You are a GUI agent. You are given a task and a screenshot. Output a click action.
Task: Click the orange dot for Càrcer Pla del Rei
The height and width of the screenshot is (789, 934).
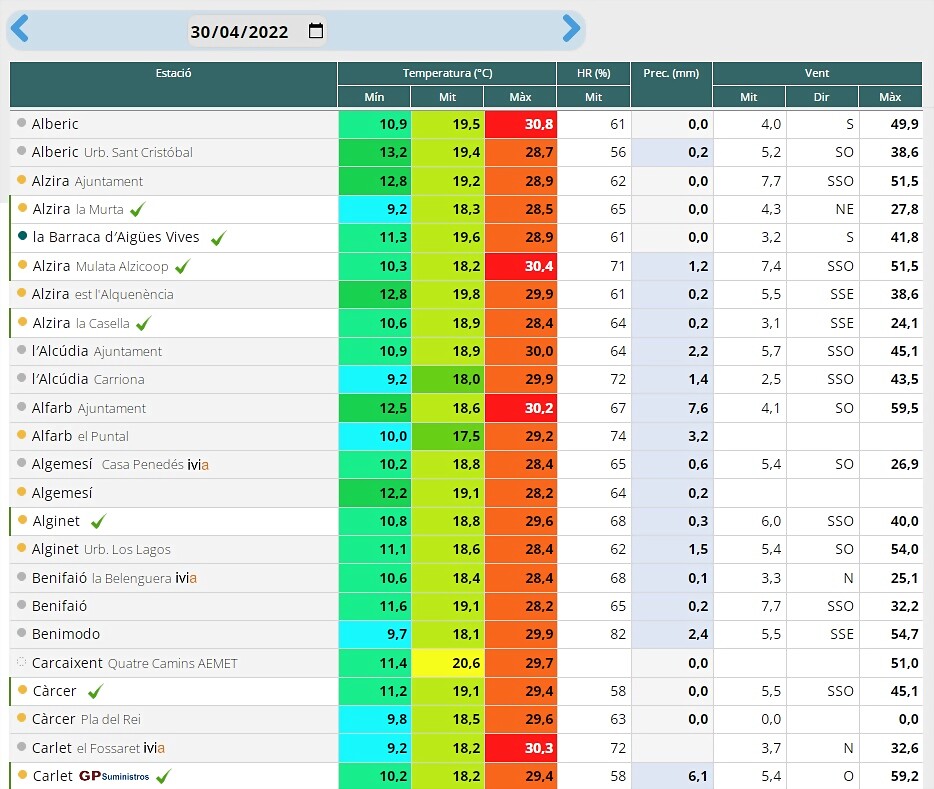pos(21,718)
